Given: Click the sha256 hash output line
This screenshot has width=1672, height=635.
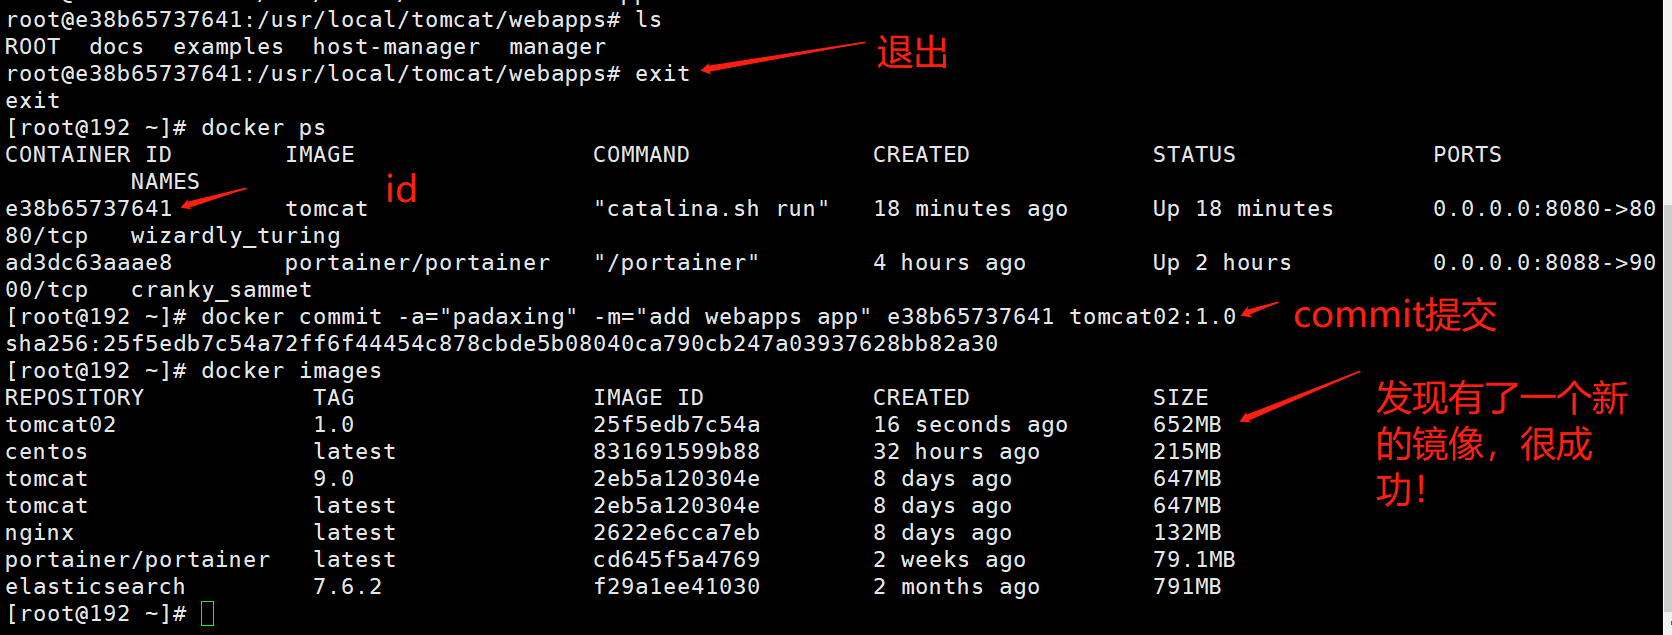Looking at the screenshot, I should coord(501,344).
